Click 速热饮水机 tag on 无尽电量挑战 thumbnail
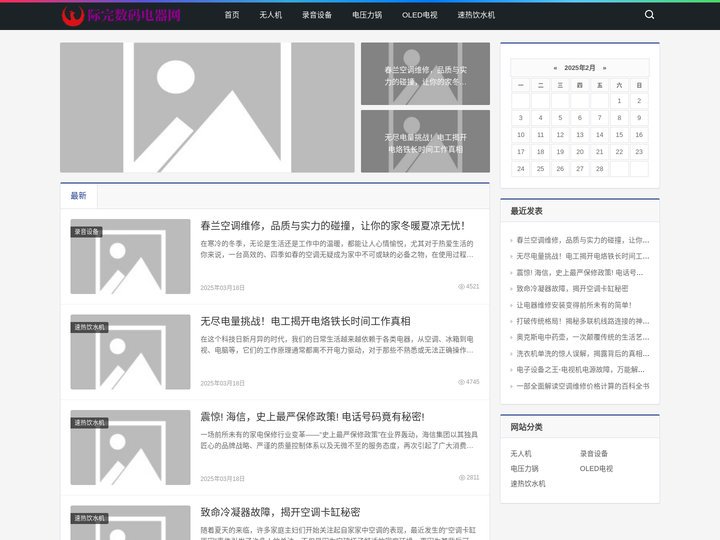 pyautogui.click(x=90, y=327)
